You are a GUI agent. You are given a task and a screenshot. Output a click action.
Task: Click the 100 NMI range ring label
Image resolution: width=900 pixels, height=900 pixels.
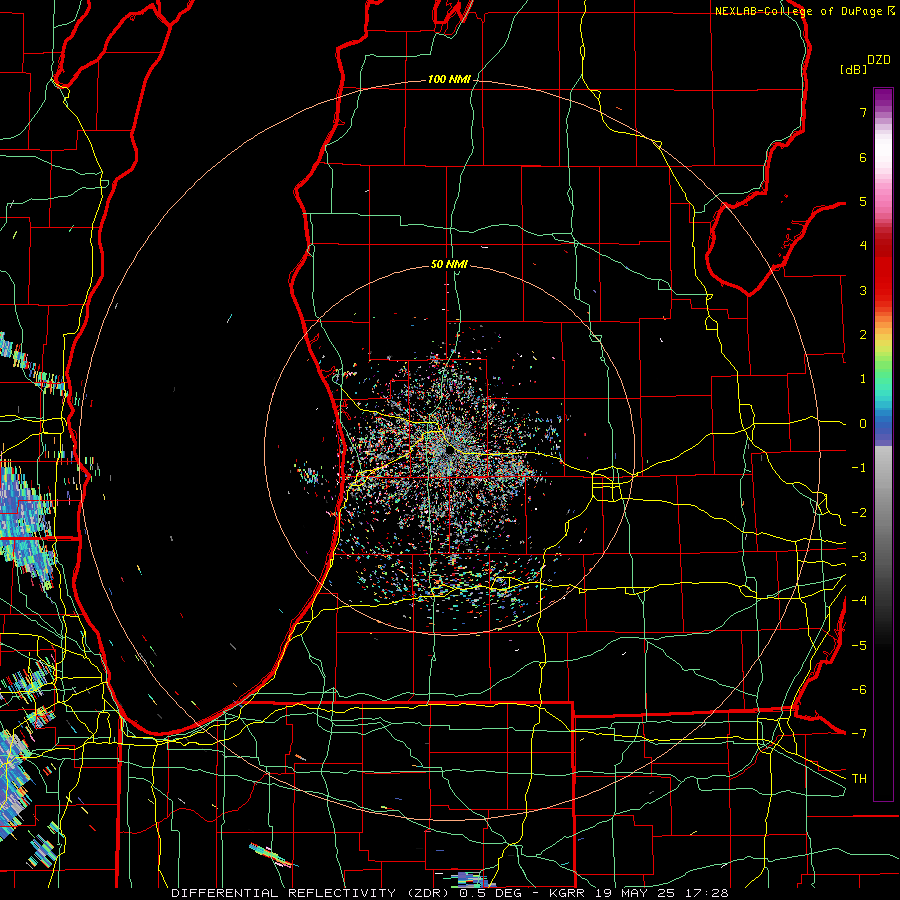point(449,79)
